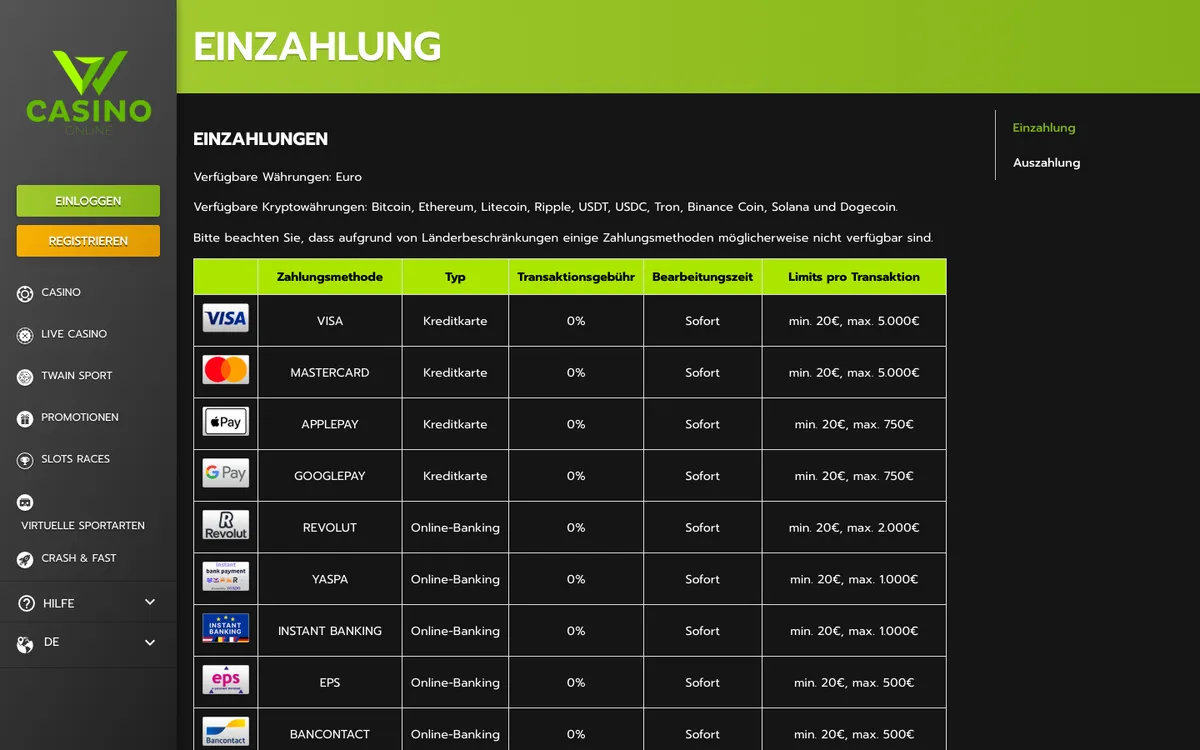Click the Yaspa bank payment logo
1200x750 pixels.
click(x=226, y=577)
